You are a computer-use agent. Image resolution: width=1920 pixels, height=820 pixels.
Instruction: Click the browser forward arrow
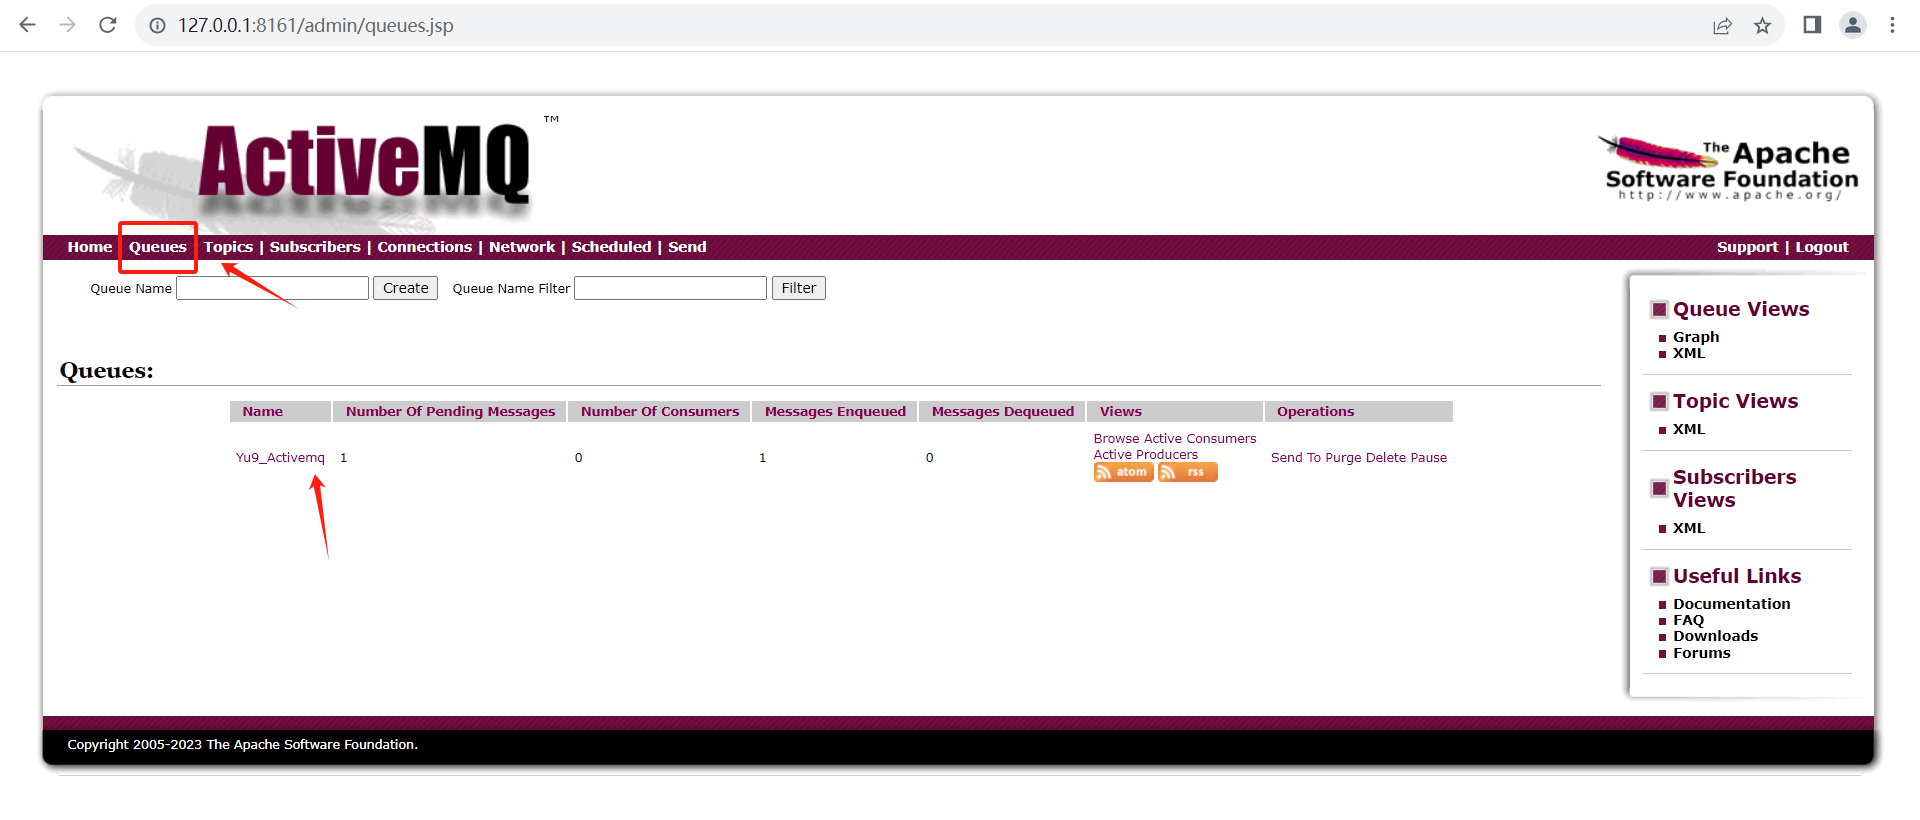pos(67,25)
